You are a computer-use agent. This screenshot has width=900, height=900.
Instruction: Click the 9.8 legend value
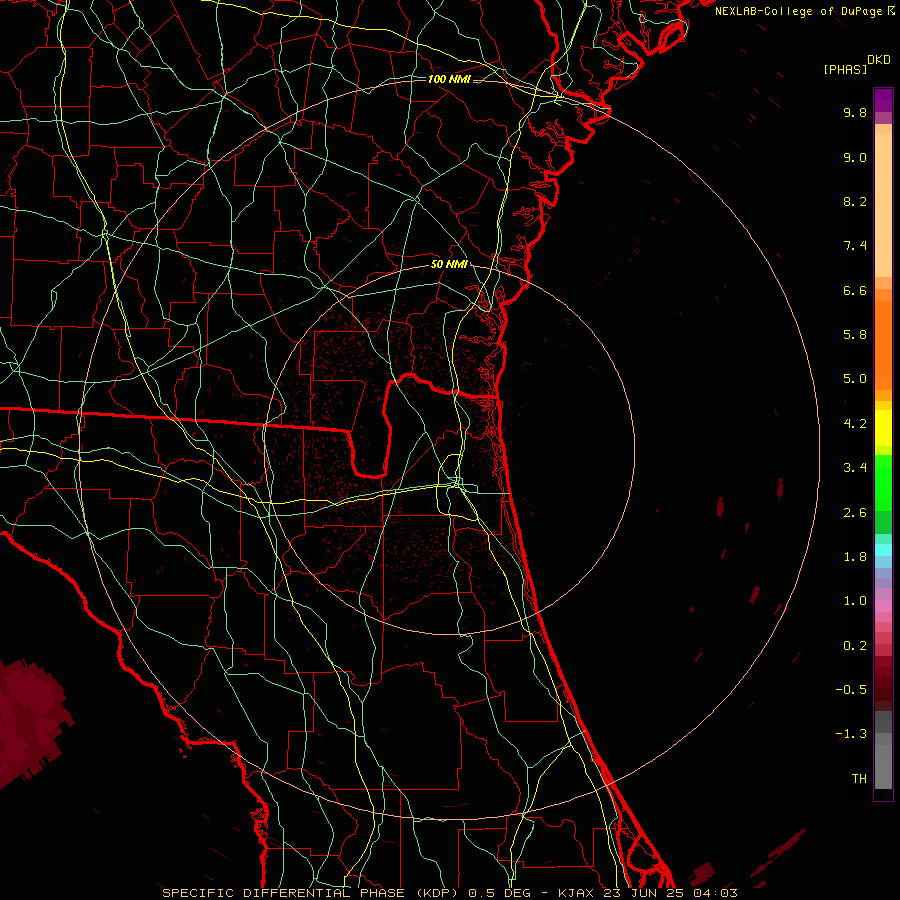pos(855,112)
